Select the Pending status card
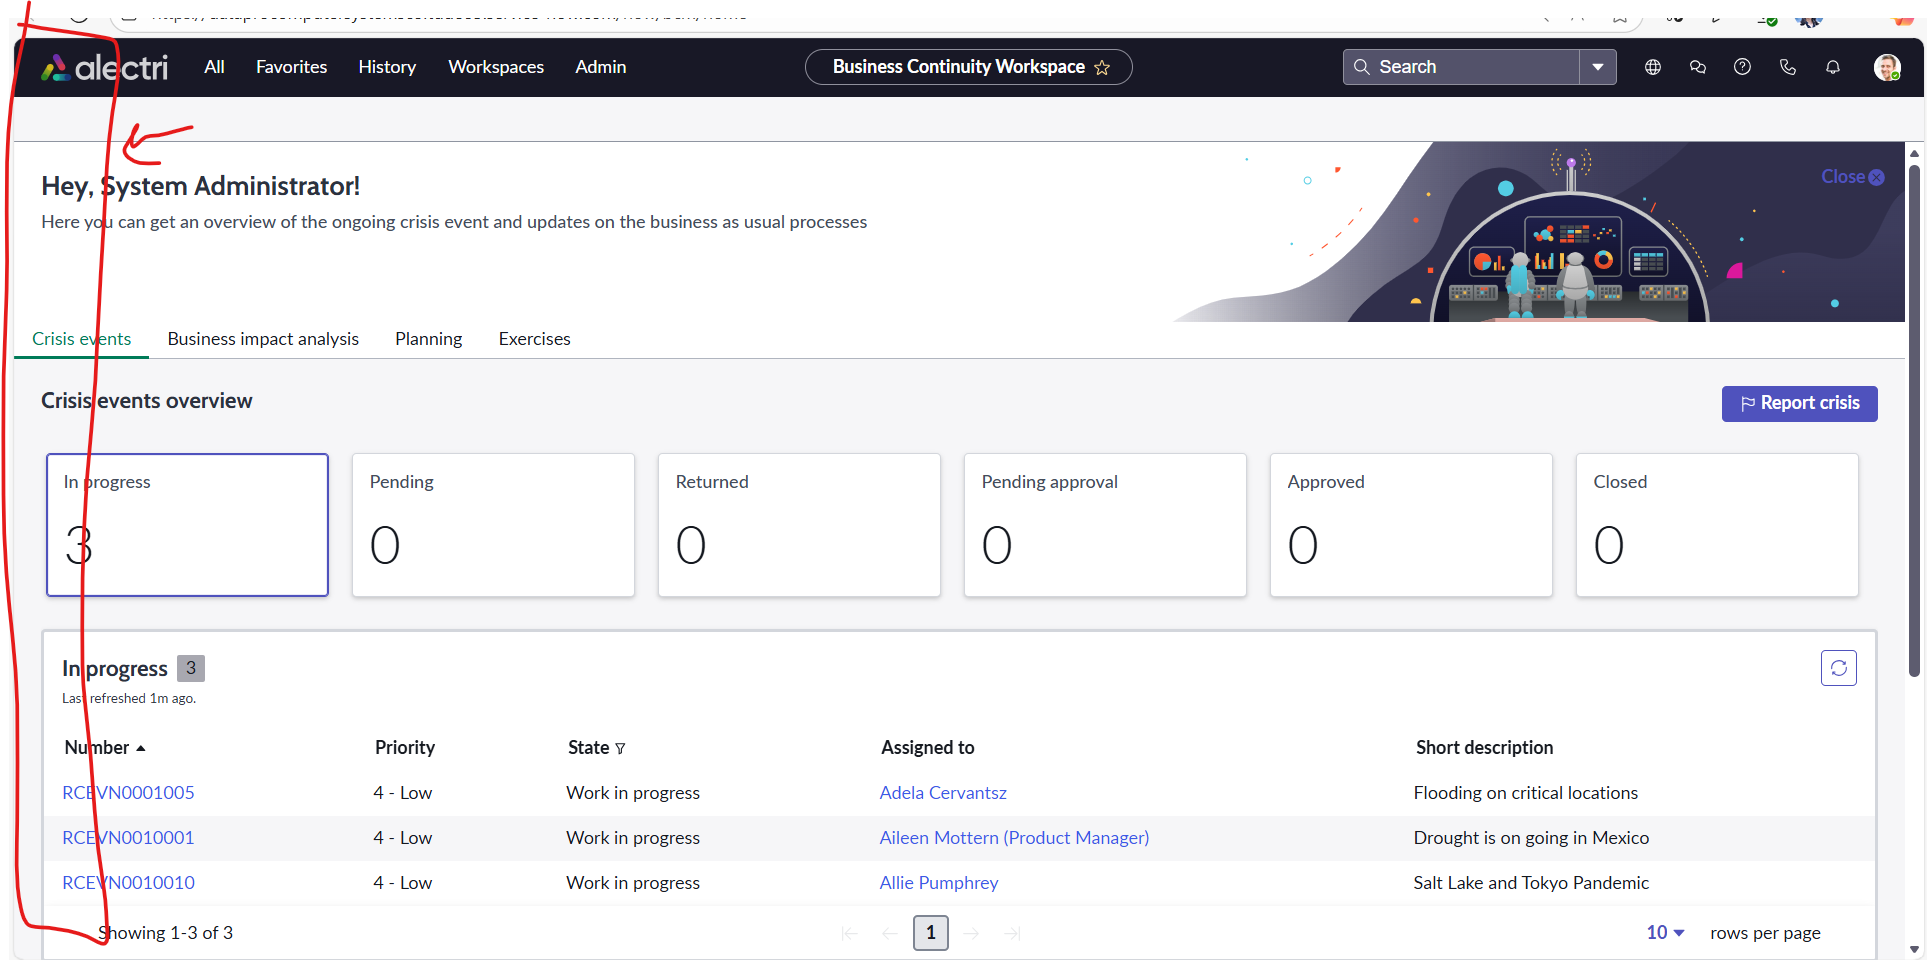The image size is (1927, 960). point(493,525)
